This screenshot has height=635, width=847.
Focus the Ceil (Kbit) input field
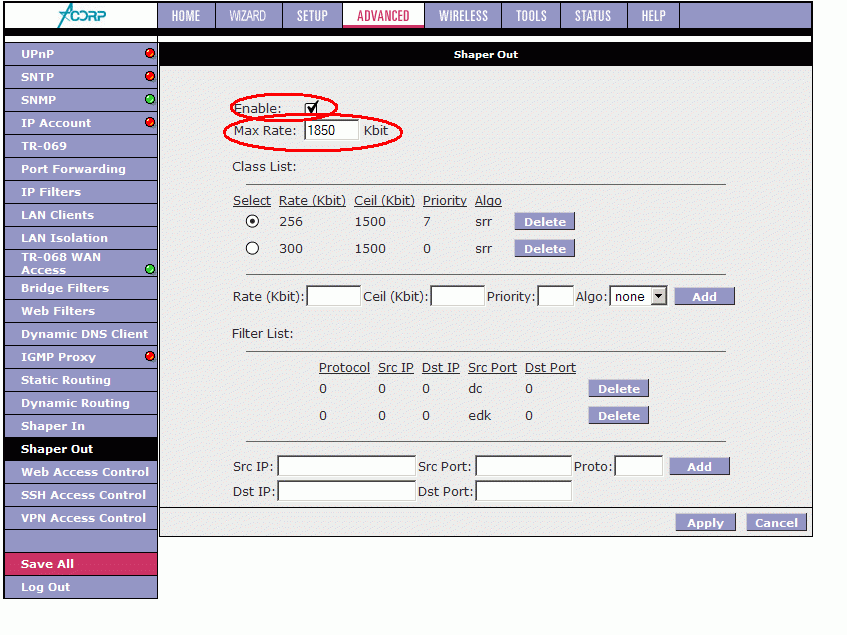coord(458,296)
